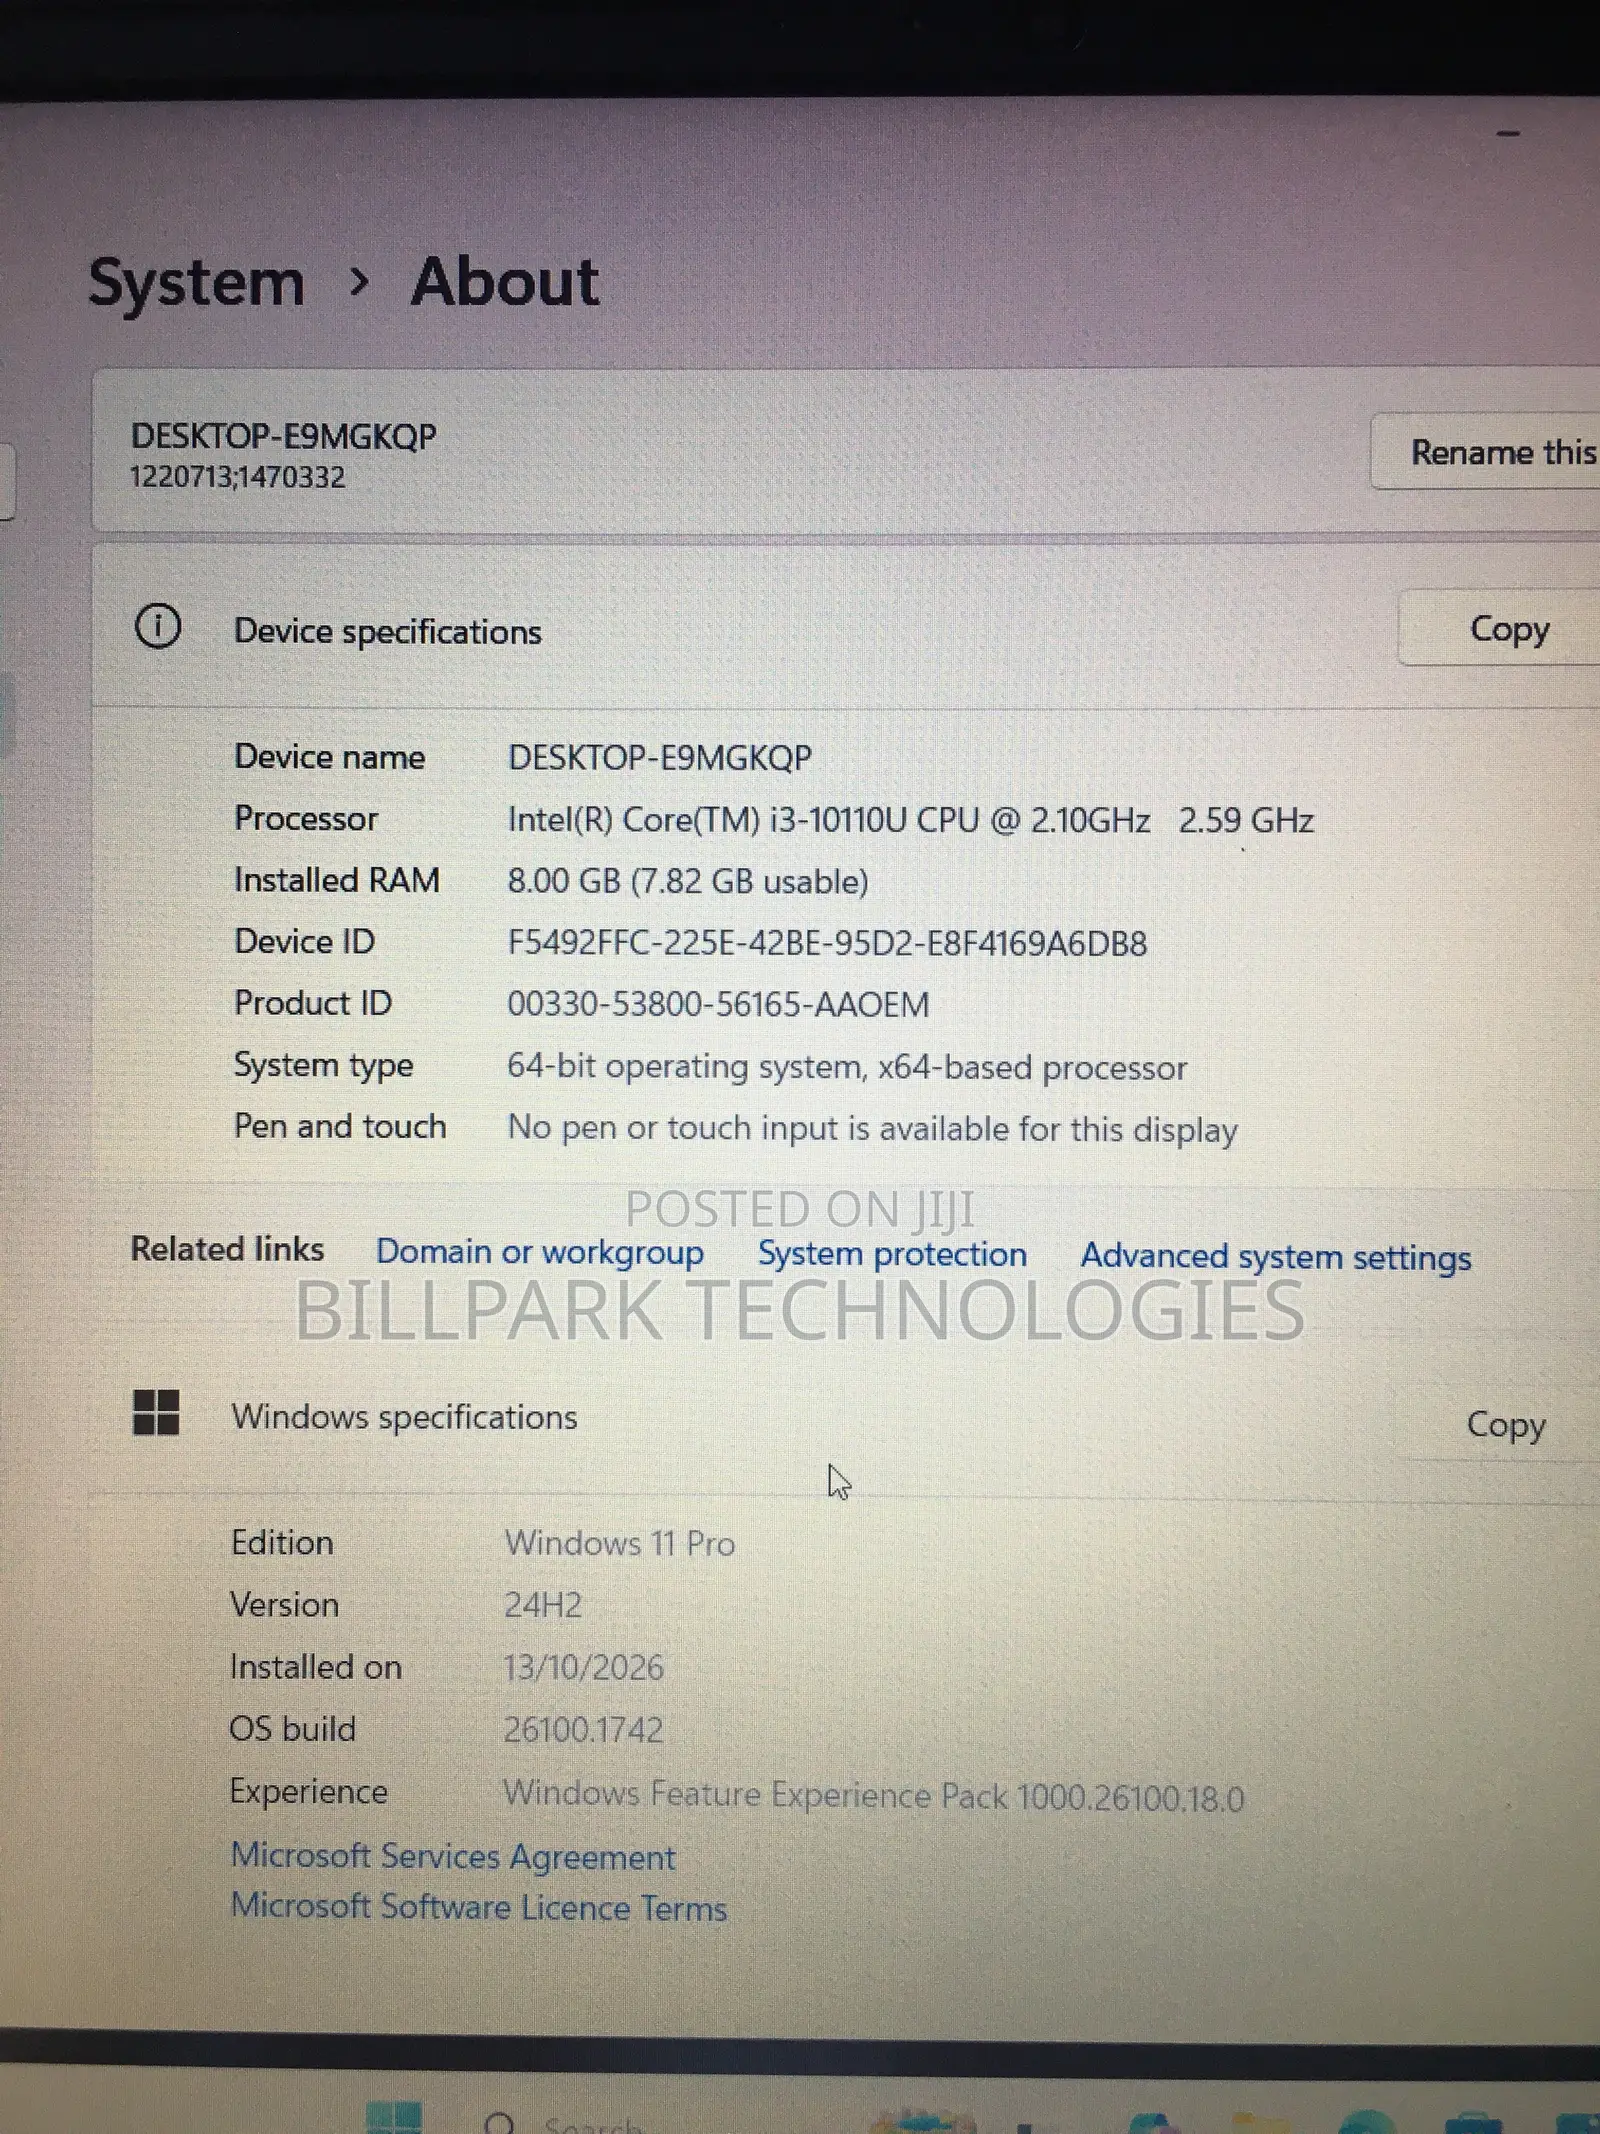Viewport: 1600px width, 2134px height.
Task: Open Microsoft Software Licence Terms link
Action: 479,1906
